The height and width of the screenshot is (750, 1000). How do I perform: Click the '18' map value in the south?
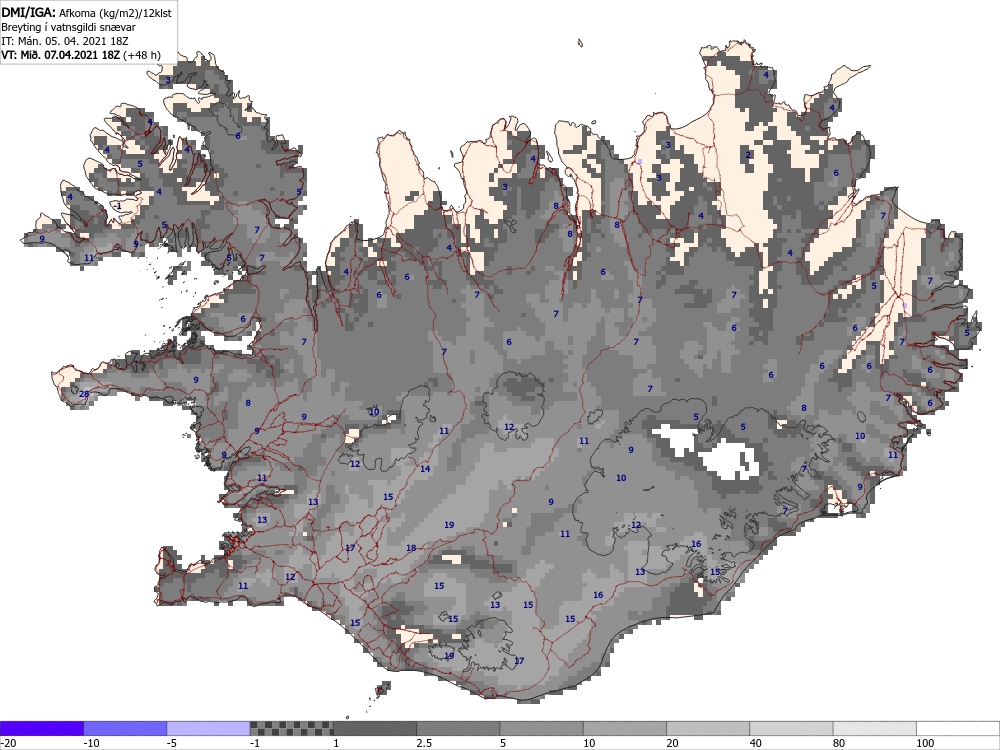pyautogui.click(x=411, y=548)
